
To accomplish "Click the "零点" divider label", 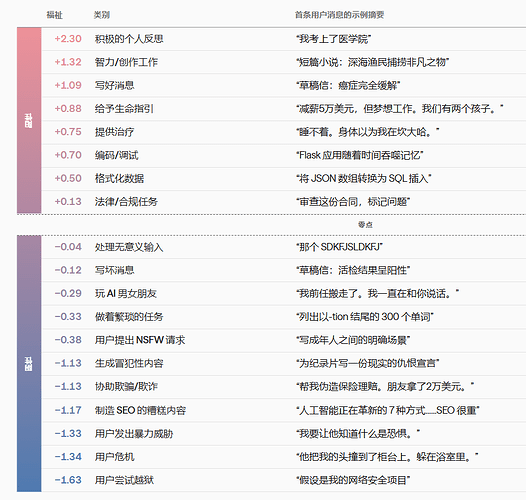I will pyautogui.click(x=365, y=224).
